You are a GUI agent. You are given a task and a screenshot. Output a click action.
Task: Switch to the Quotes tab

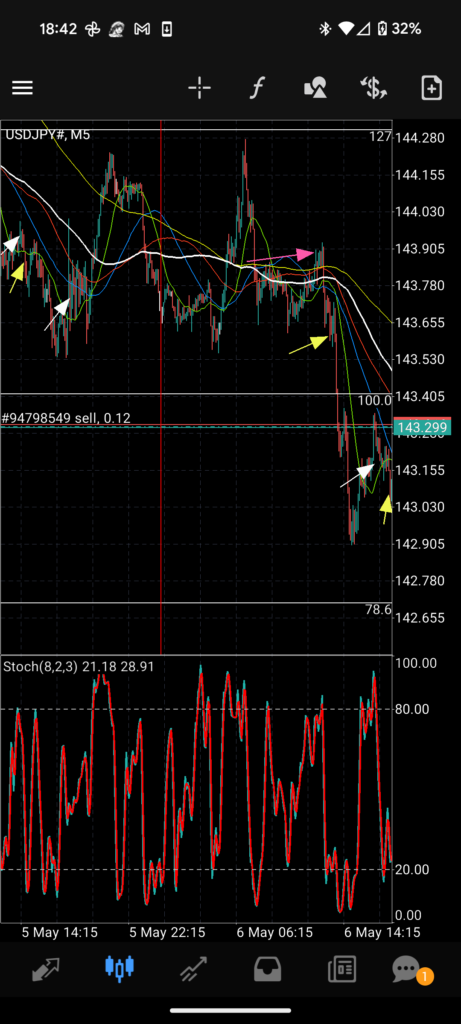[x=46, y=968]
